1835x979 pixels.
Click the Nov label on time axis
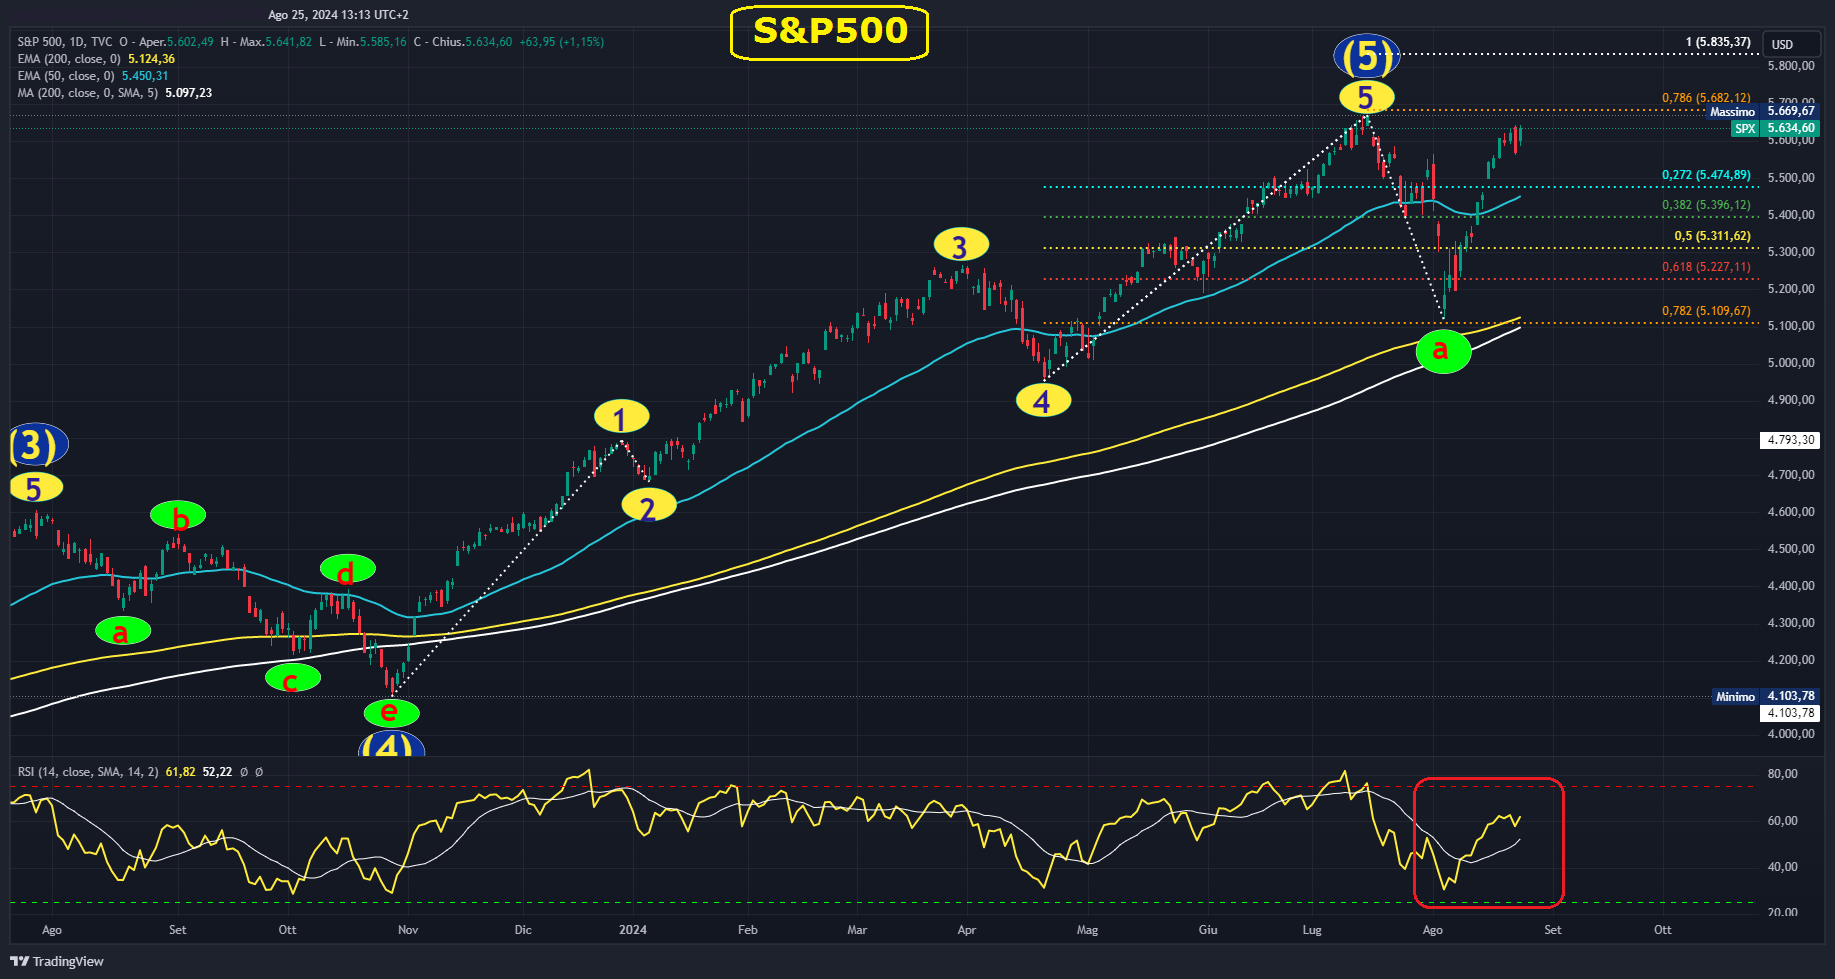(408, 930)
